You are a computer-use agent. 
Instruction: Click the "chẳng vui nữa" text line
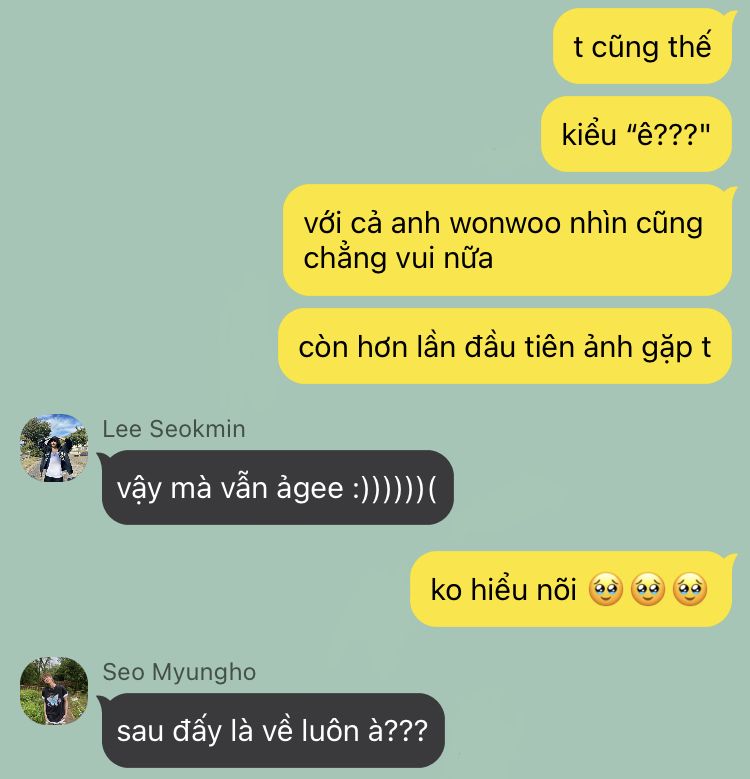(398, 258)
